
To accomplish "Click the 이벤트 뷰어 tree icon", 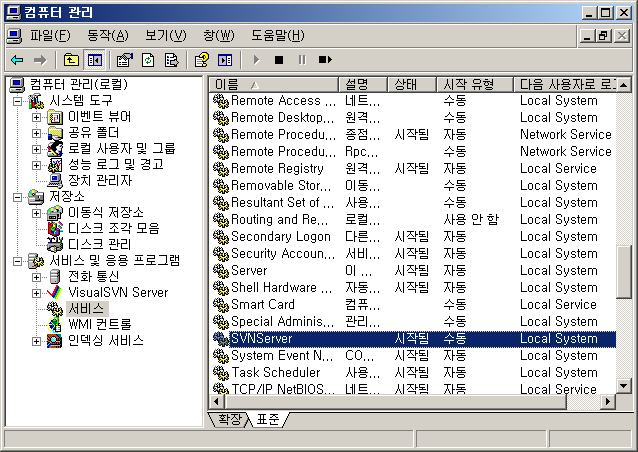I will coord(55,117).
